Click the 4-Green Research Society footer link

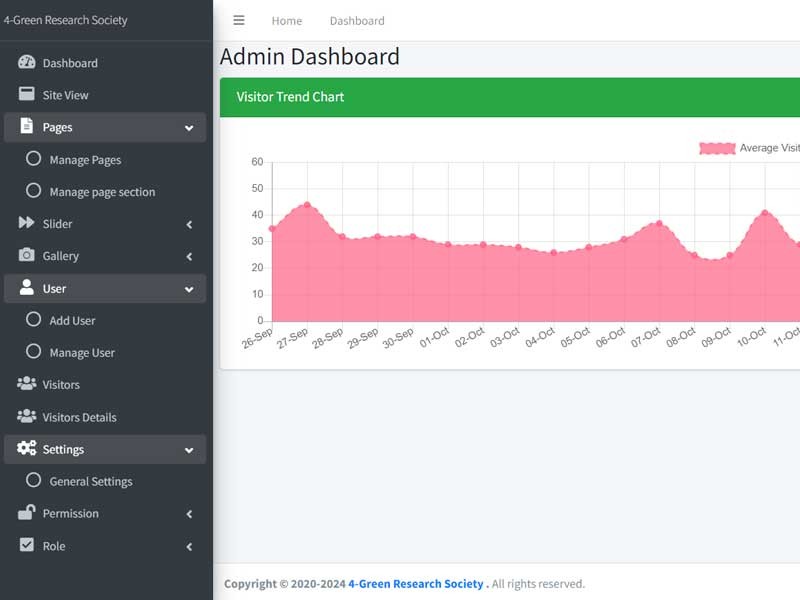click(x=414, y=583)
